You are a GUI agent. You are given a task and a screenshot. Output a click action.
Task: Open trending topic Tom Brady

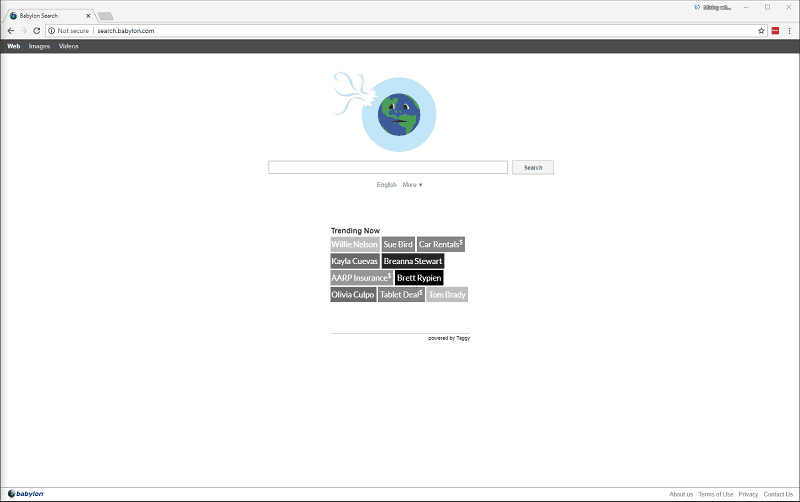click(x=447, y=295)
